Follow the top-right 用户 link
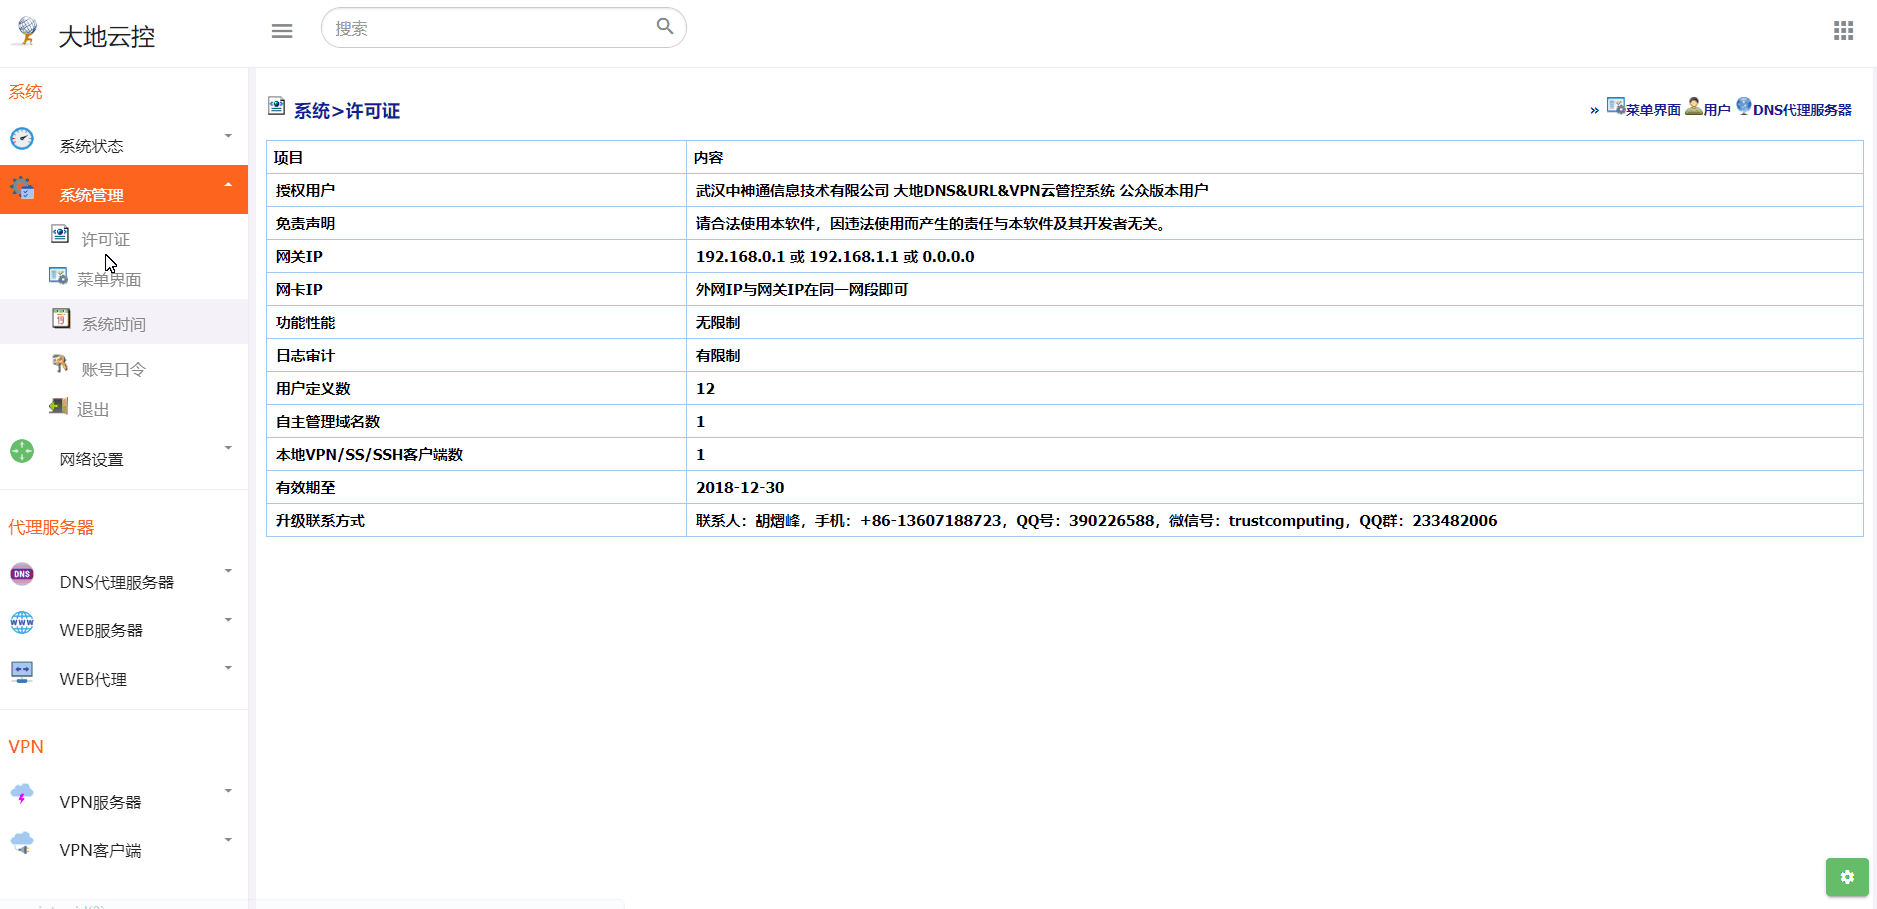Screen dimensions: 1877x909 (1717, 110)
